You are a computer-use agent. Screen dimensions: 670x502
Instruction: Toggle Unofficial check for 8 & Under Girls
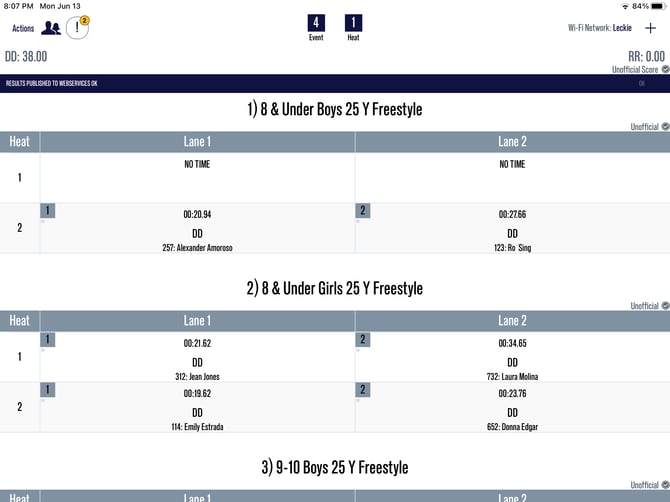coord(665,306)
